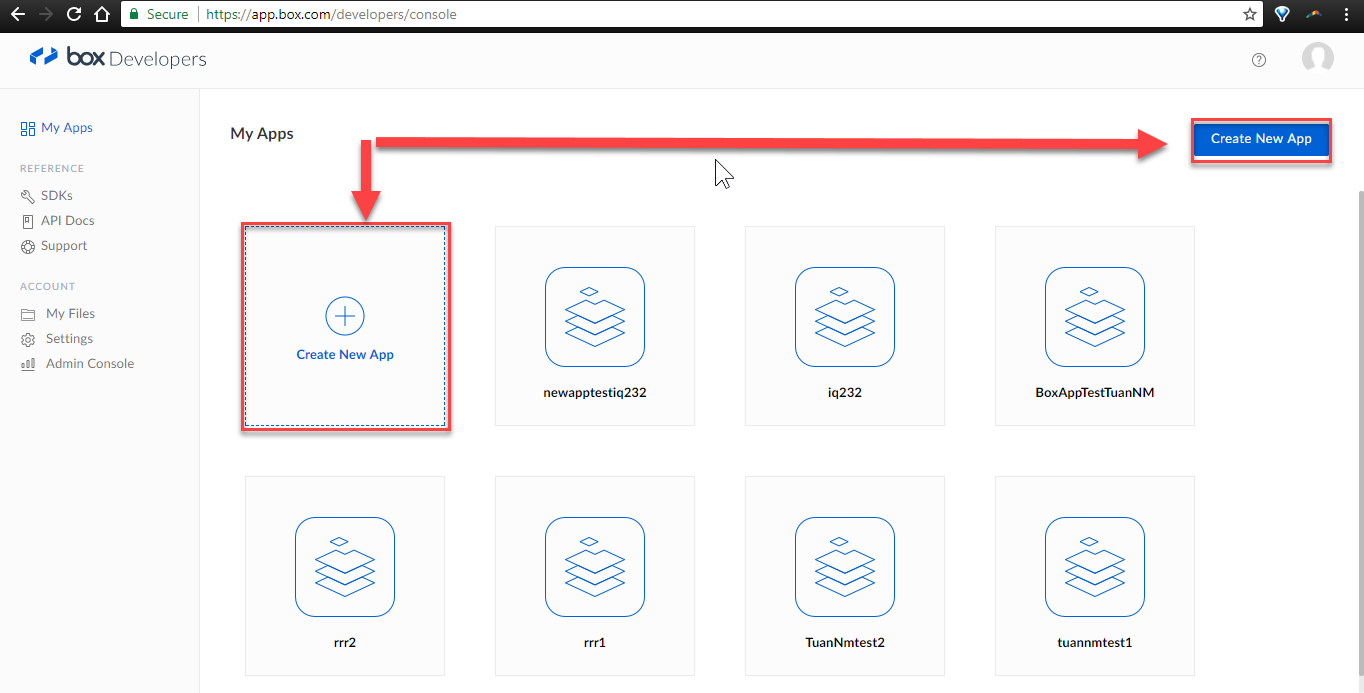Click the iq232 app name
1364x693 pixels.
(845, 393)
